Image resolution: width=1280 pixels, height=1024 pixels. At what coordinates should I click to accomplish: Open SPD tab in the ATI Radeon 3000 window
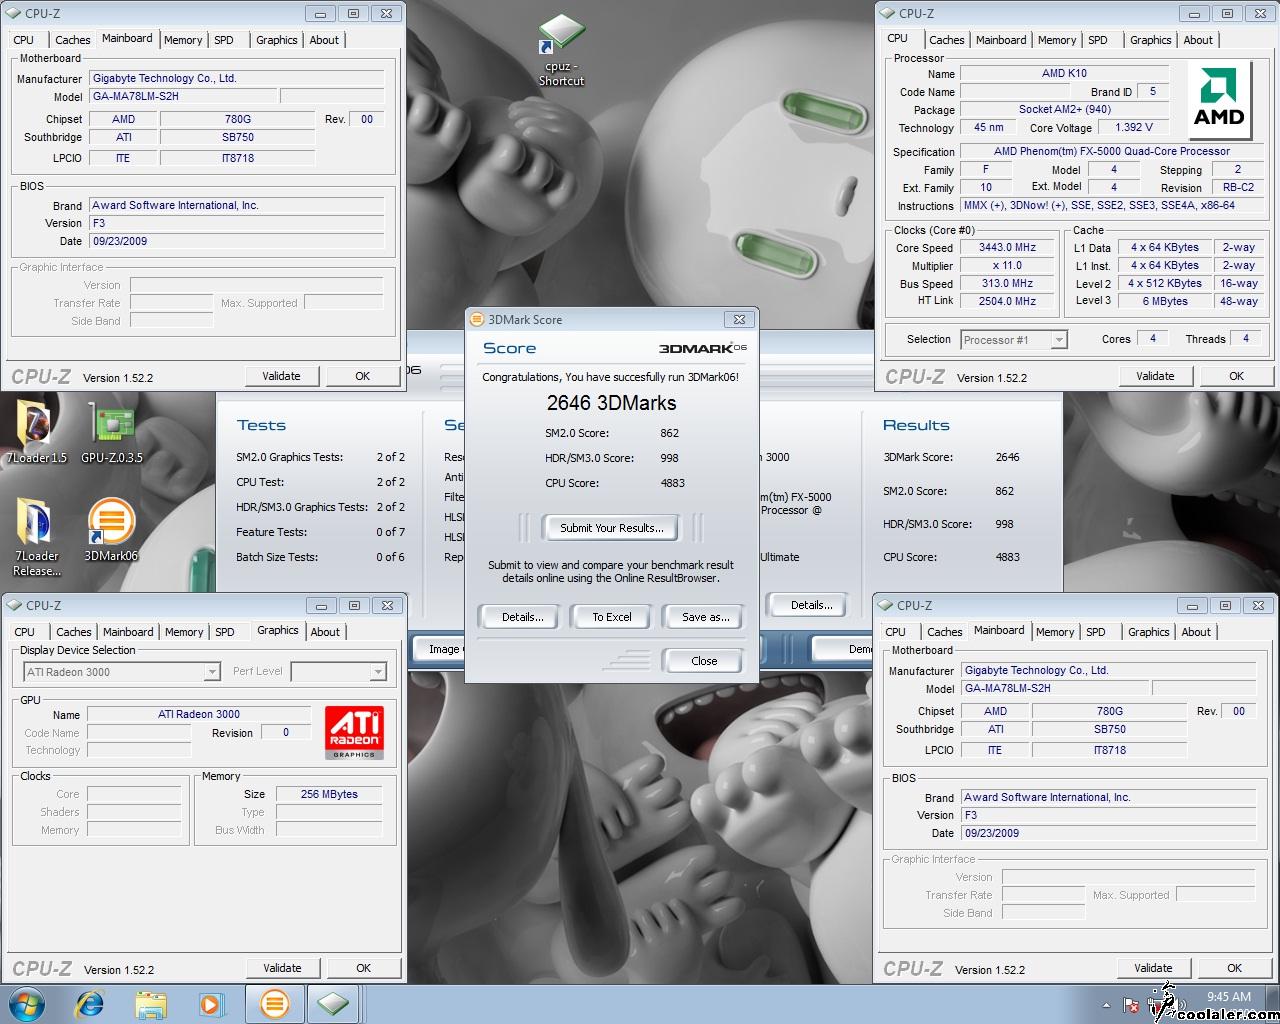point(225,632)
